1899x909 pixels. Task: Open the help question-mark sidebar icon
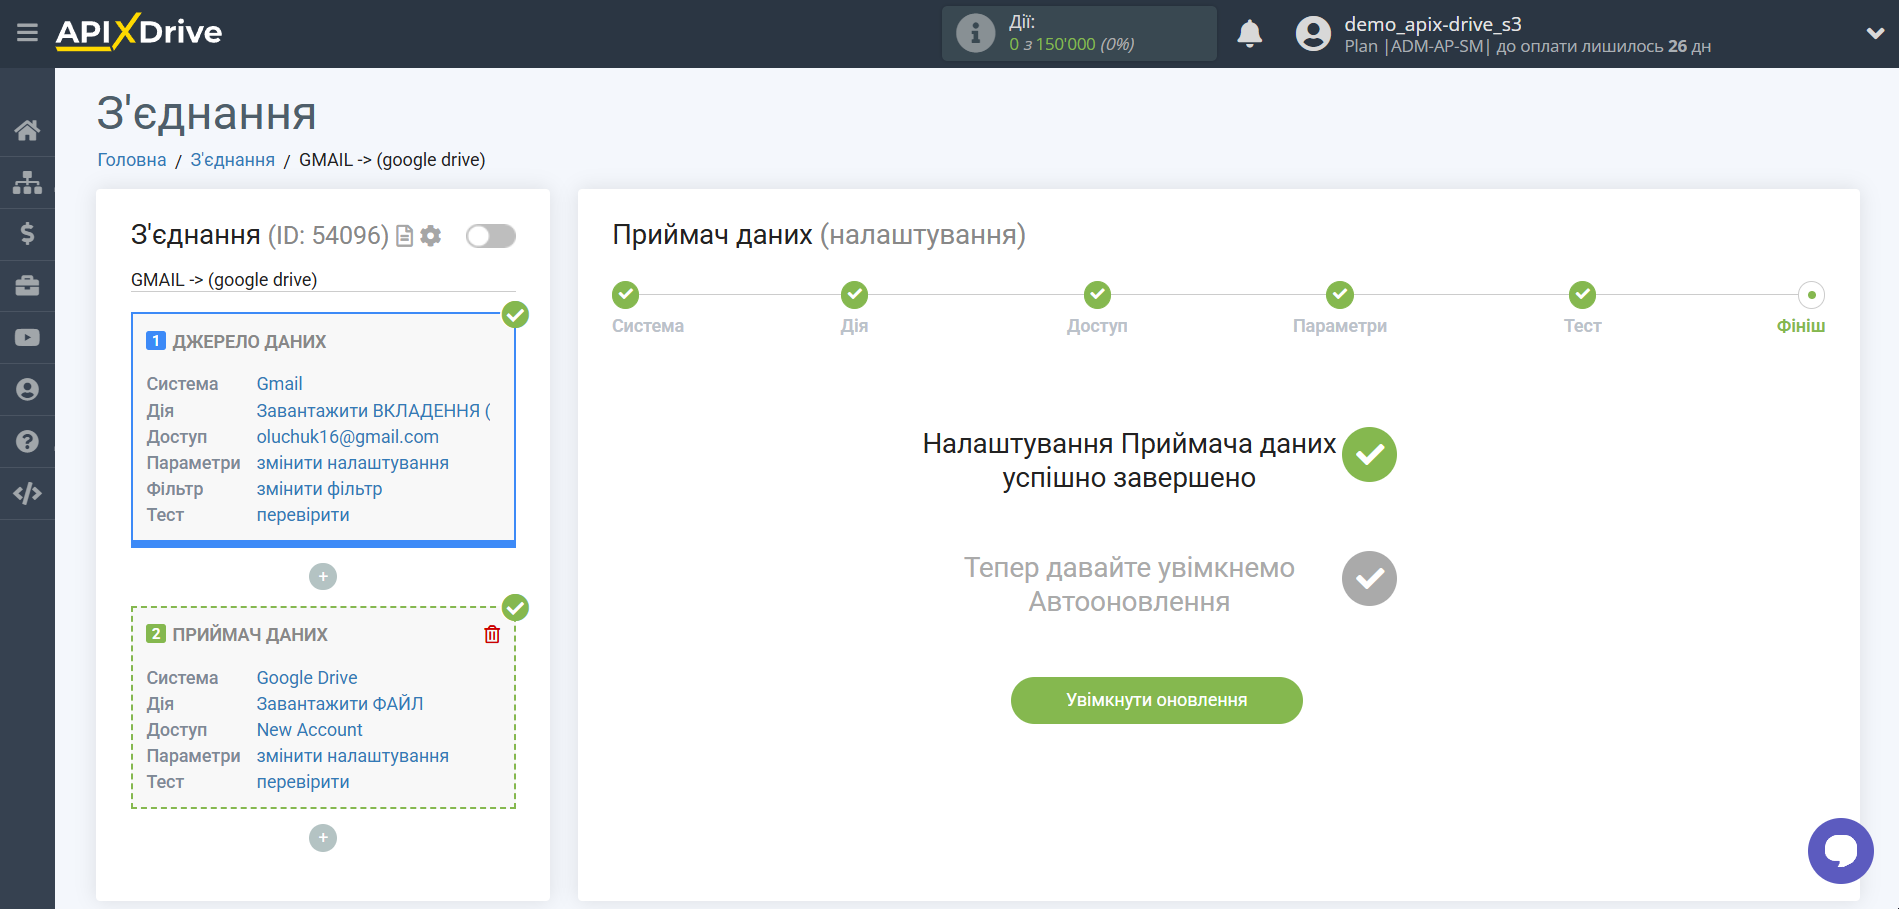pyautogui.click(x=27, y=441)
